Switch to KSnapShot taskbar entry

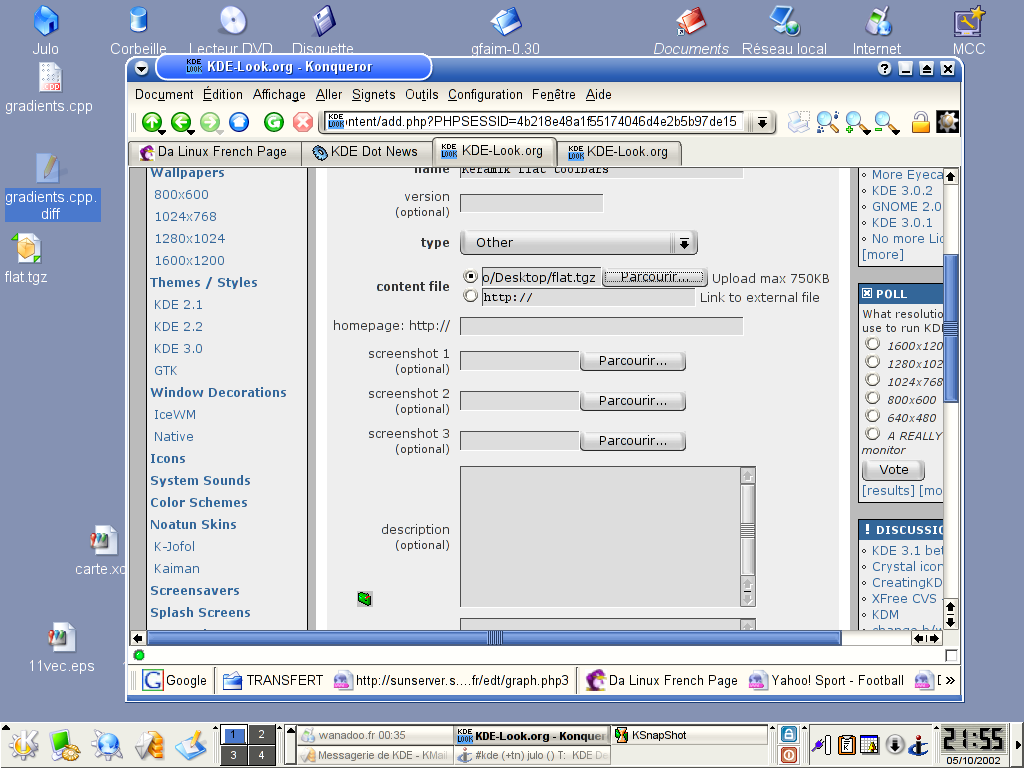689,735
